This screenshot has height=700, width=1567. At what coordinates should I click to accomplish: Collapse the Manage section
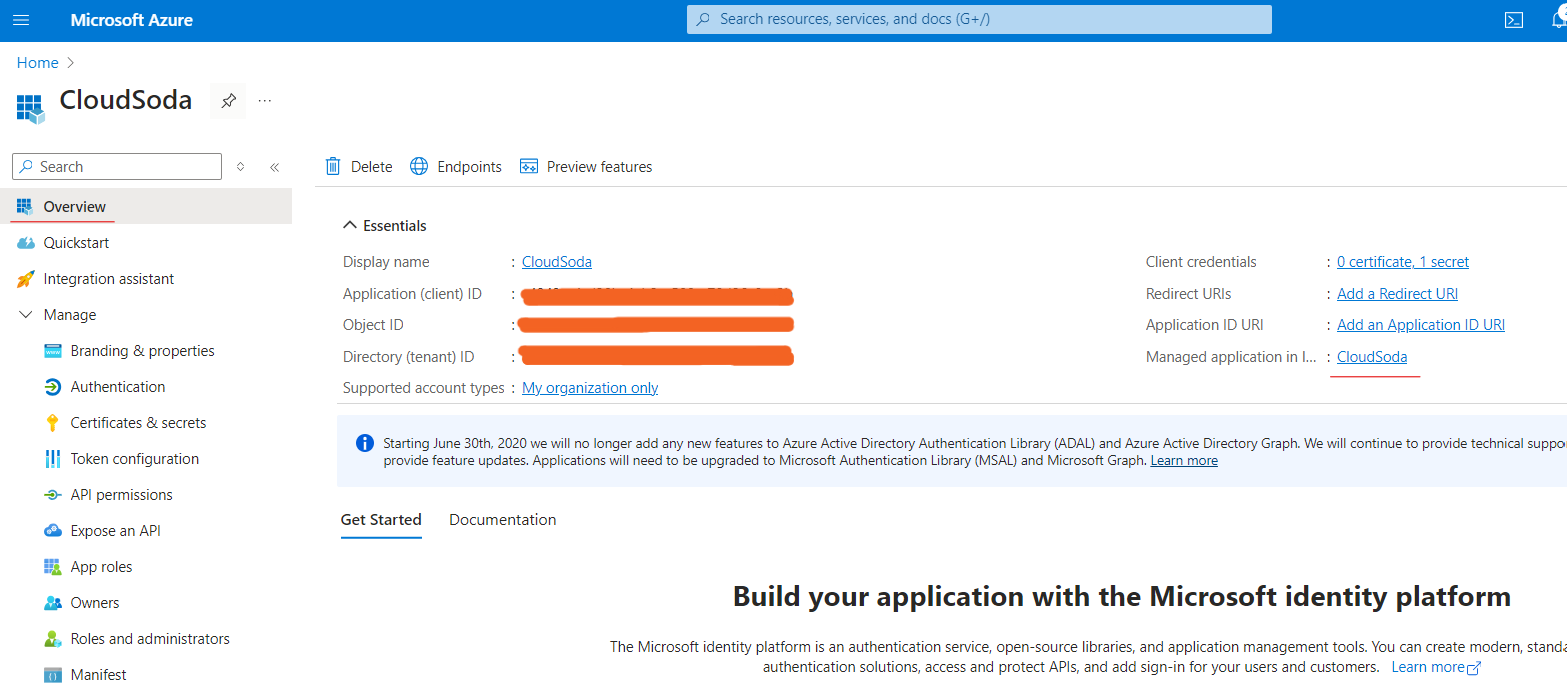click(26, 315)
